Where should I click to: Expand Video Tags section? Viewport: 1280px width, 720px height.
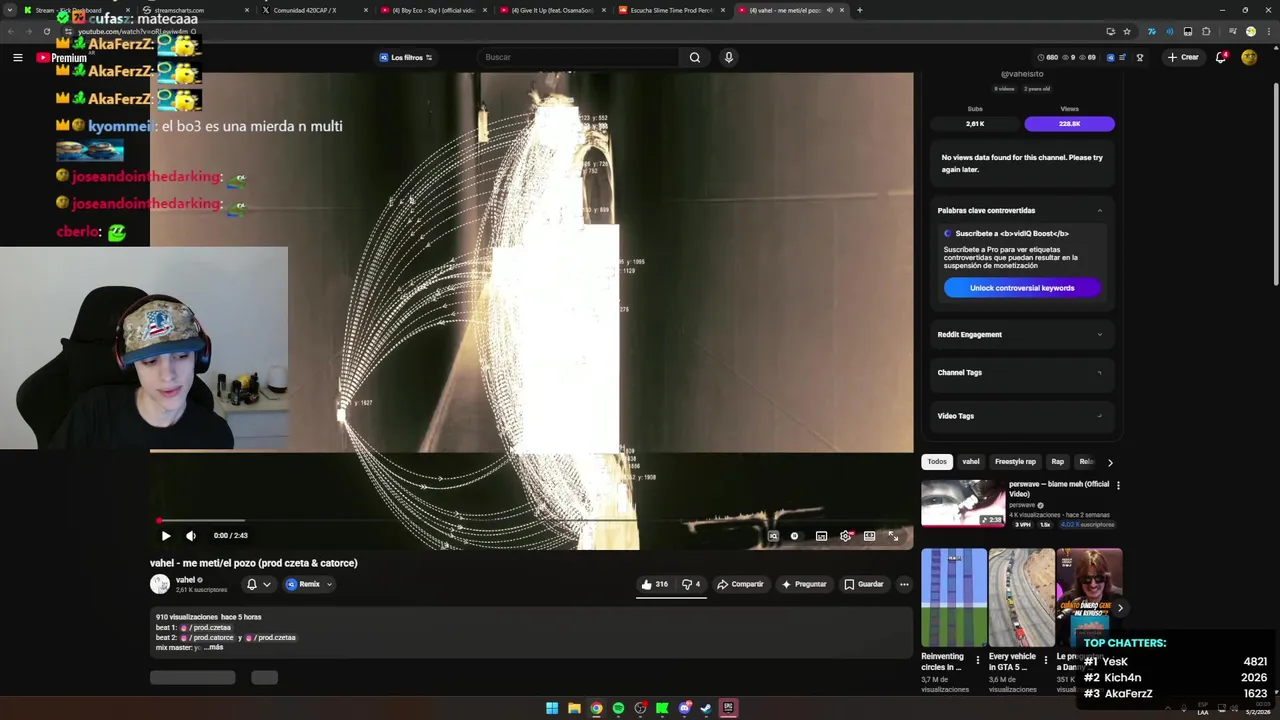point(1020,416)
